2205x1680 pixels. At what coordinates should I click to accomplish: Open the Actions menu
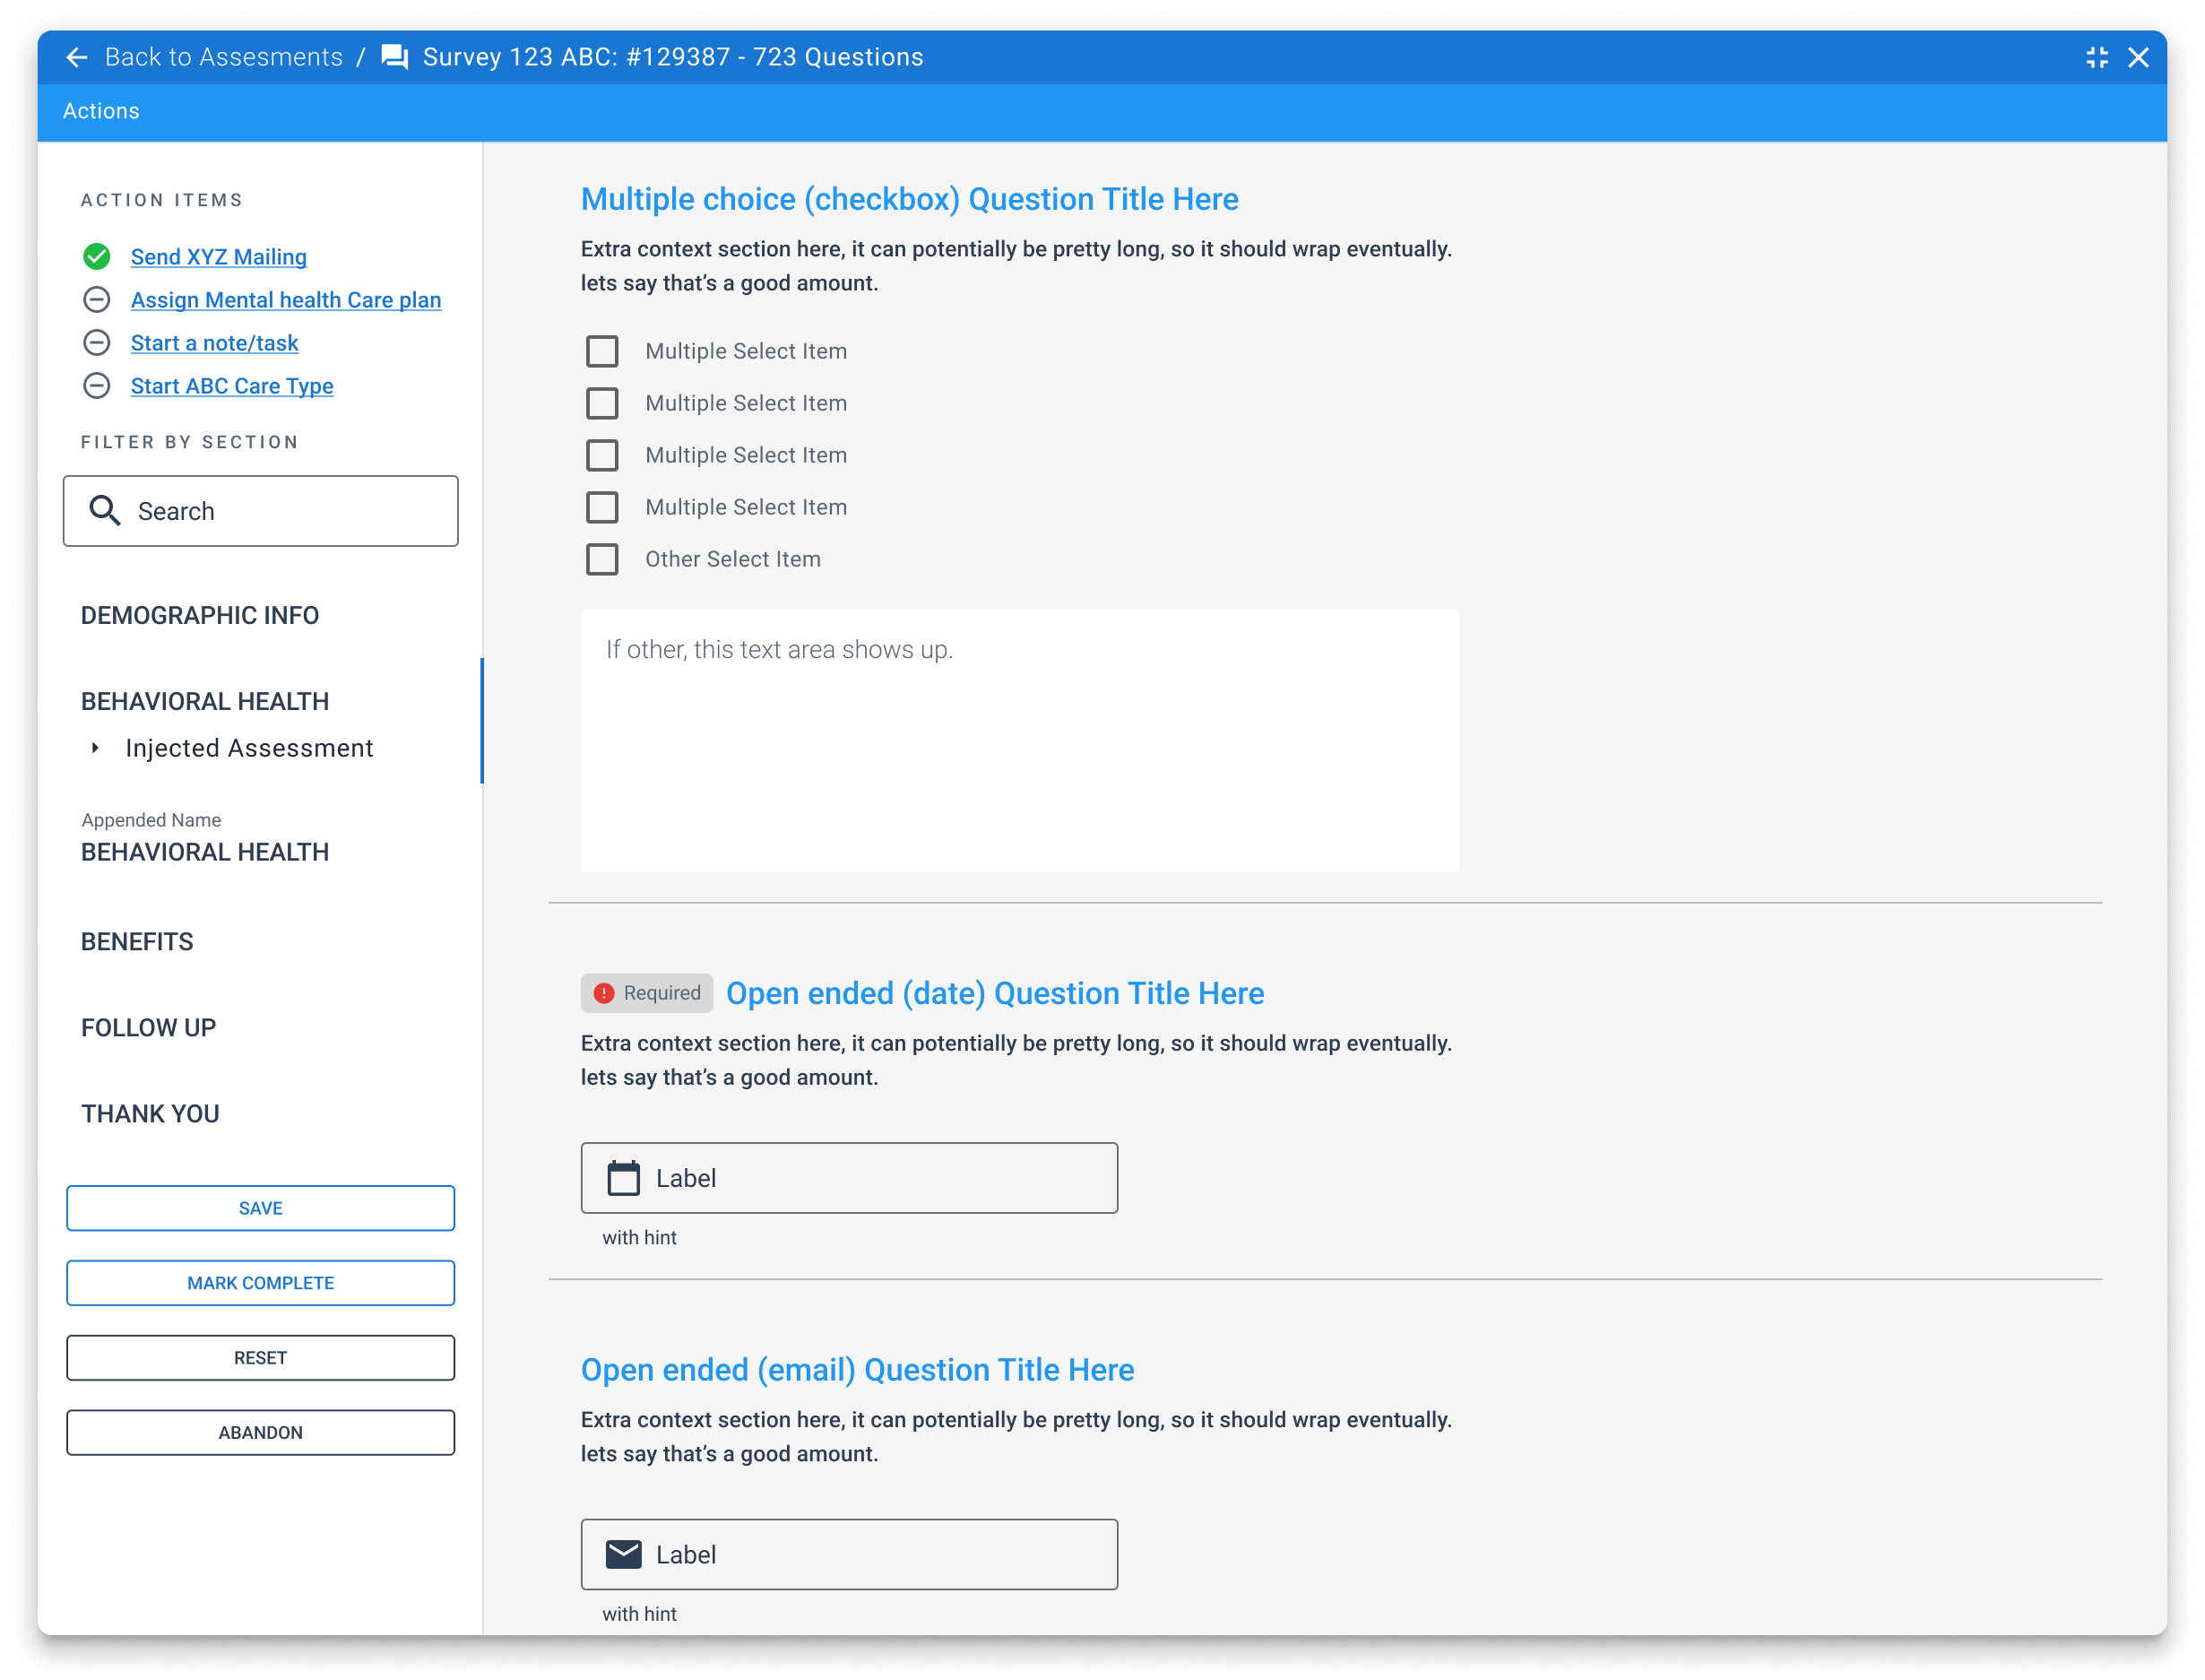click(101, 111)
